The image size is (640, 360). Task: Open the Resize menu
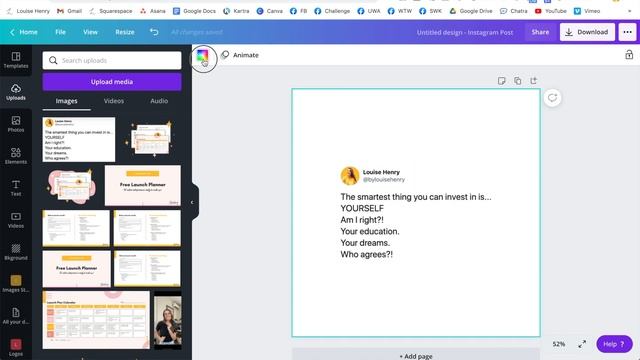[x=124, y=32]
